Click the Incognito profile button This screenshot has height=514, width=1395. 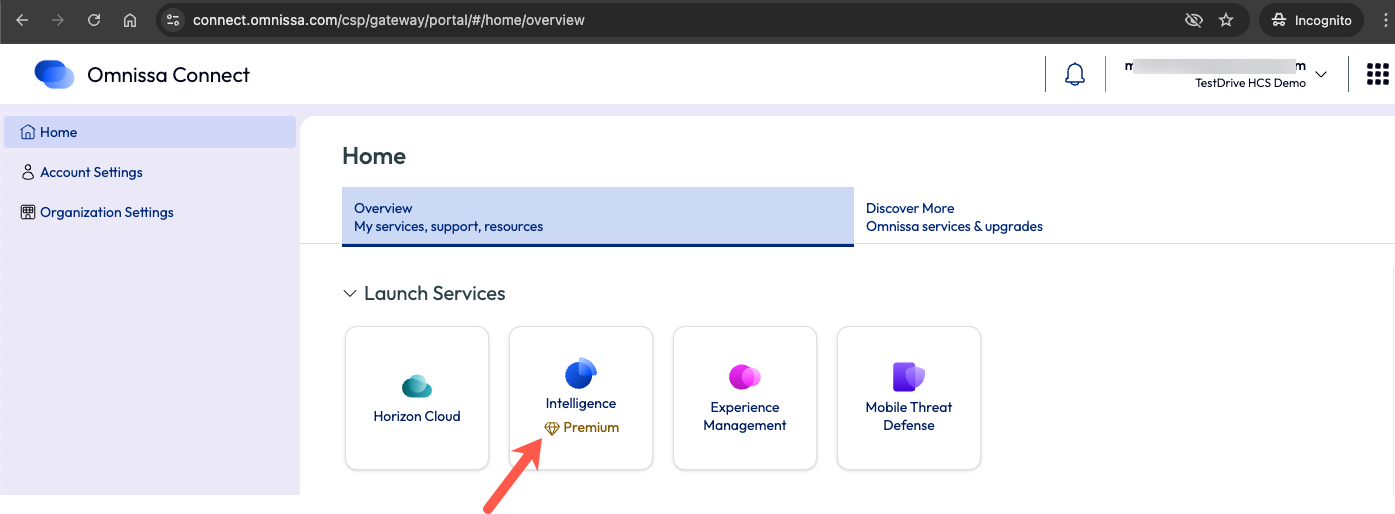[1311, 20]
